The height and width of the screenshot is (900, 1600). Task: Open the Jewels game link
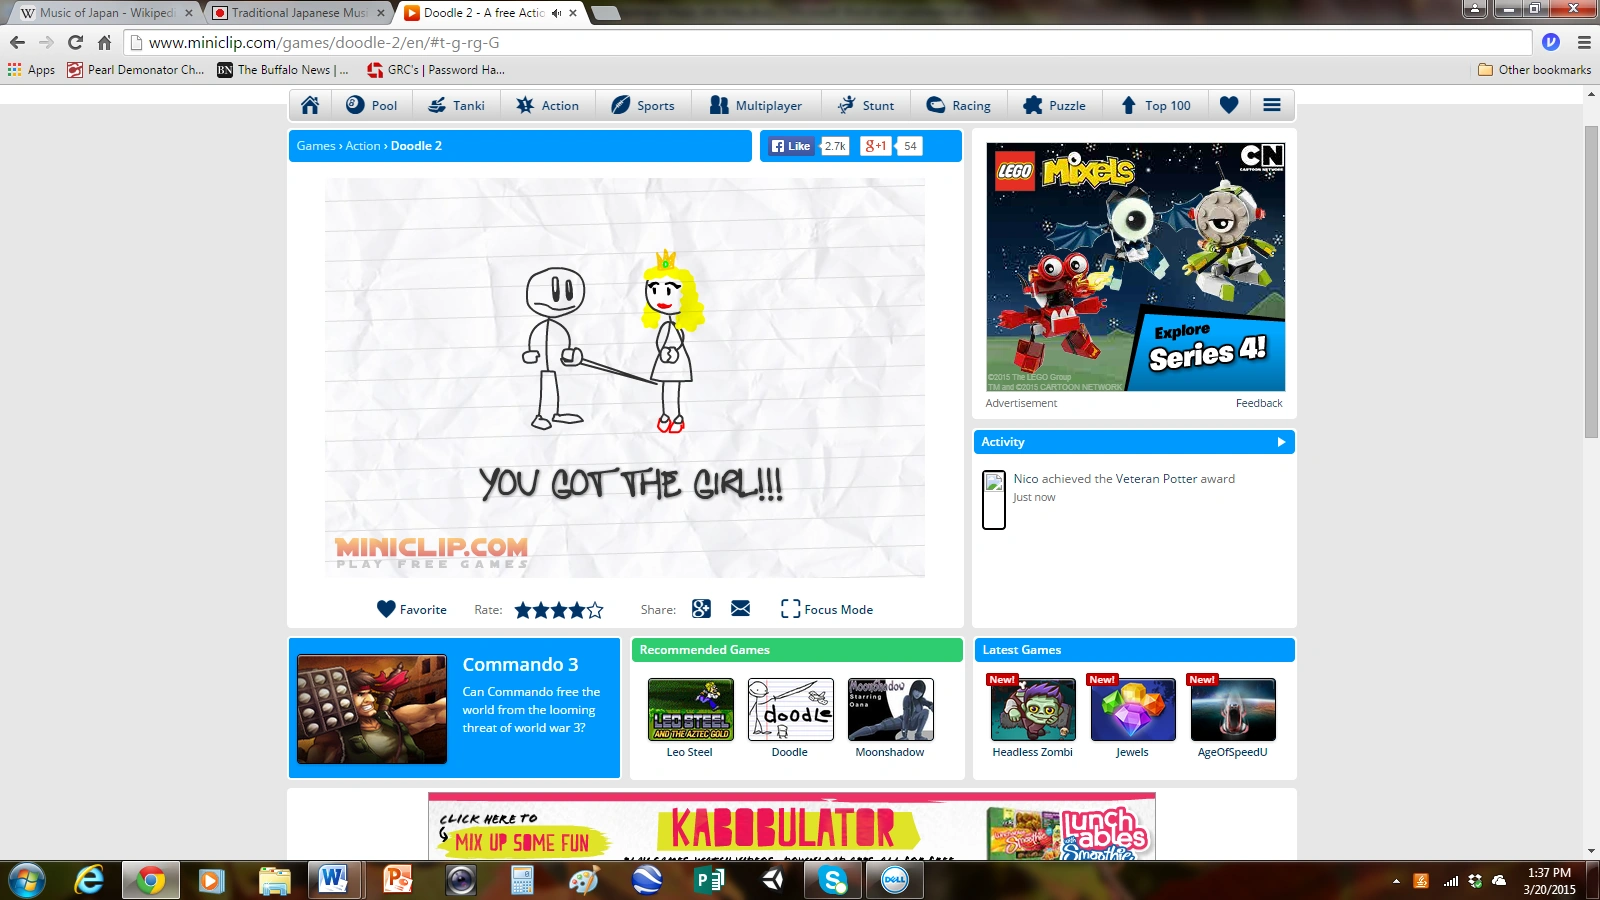coord(1132,752)
